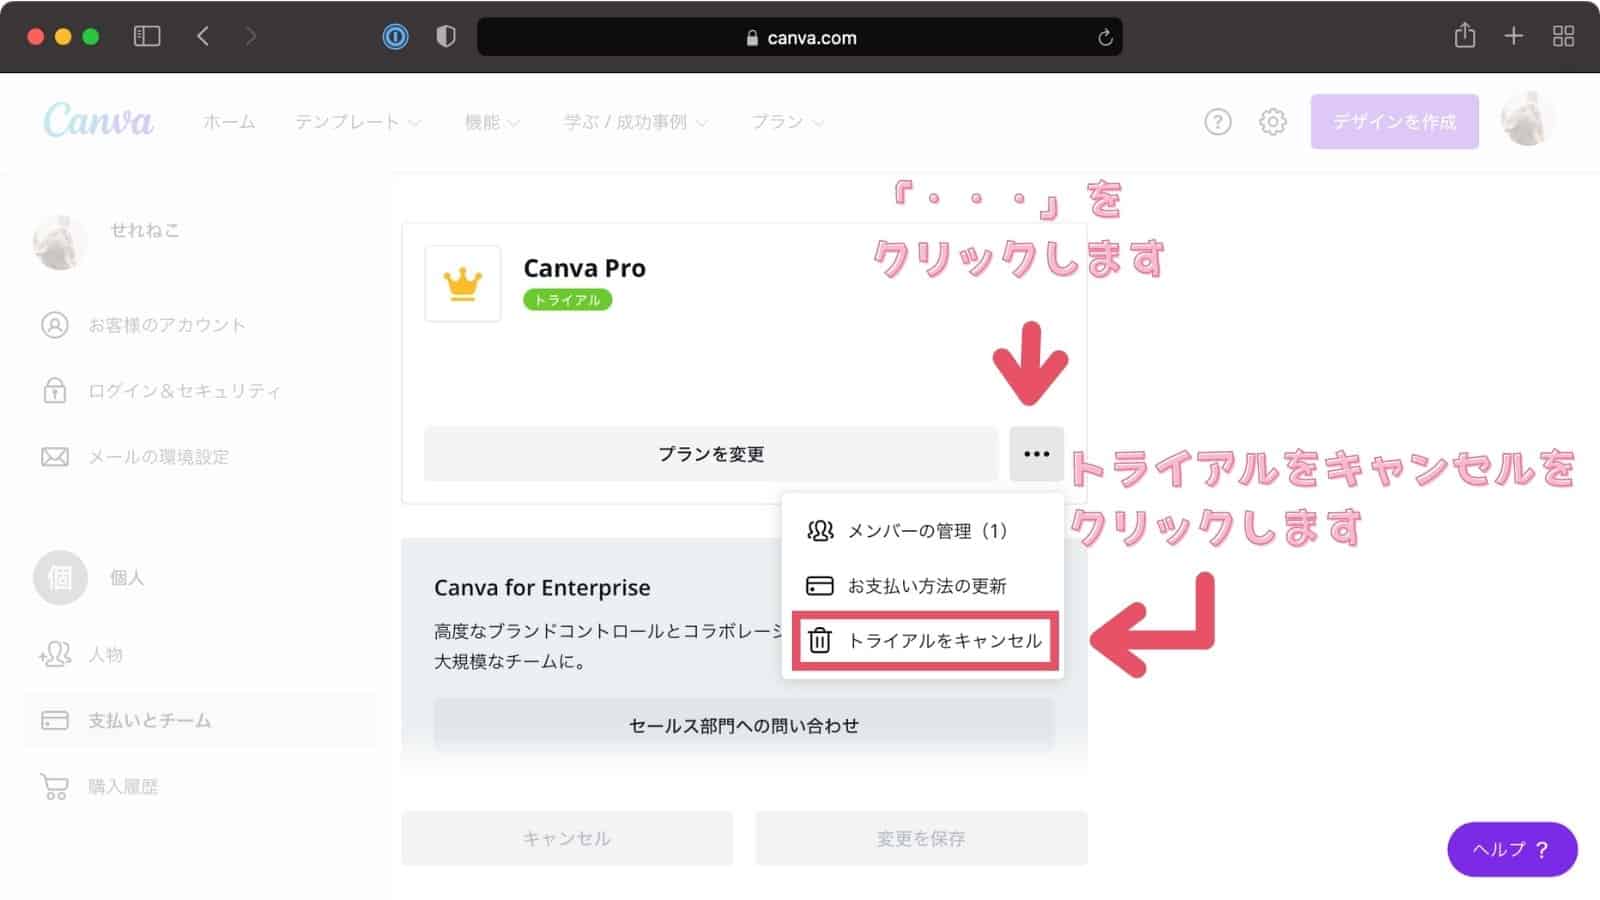1600x900 pixels.
Task: Select 支払いとチーム in sidebar
Action: [x=200, y=720]
